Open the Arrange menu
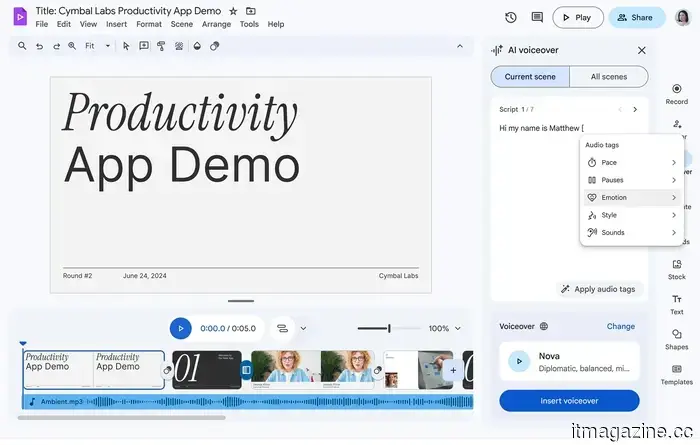This screenshot has height=445, width=700. click(x=216, y=24)
